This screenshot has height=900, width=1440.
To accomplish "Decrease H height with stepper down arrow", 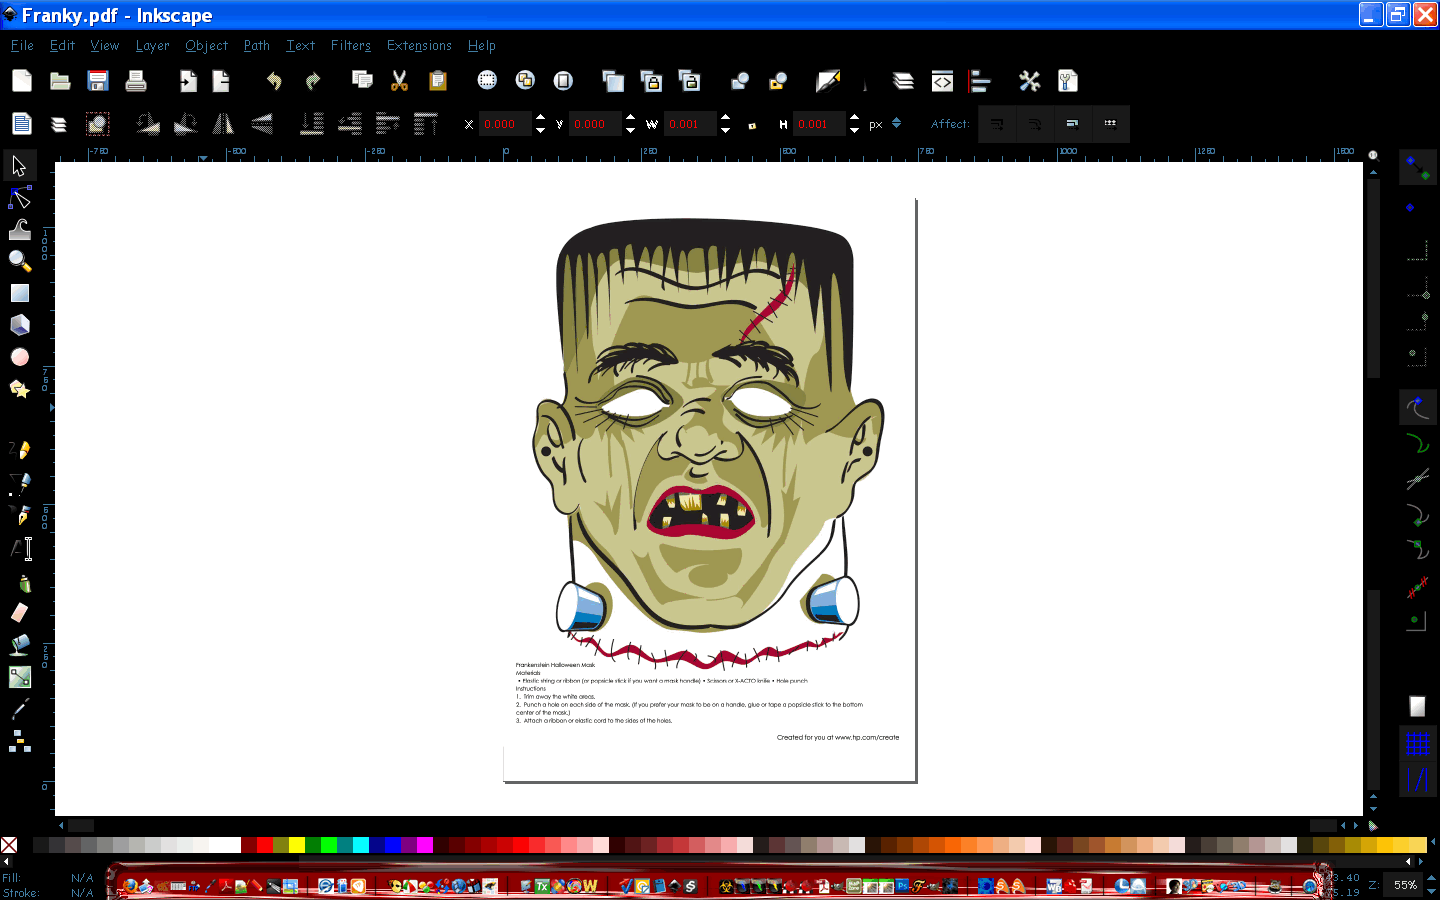I will [854, 130].
